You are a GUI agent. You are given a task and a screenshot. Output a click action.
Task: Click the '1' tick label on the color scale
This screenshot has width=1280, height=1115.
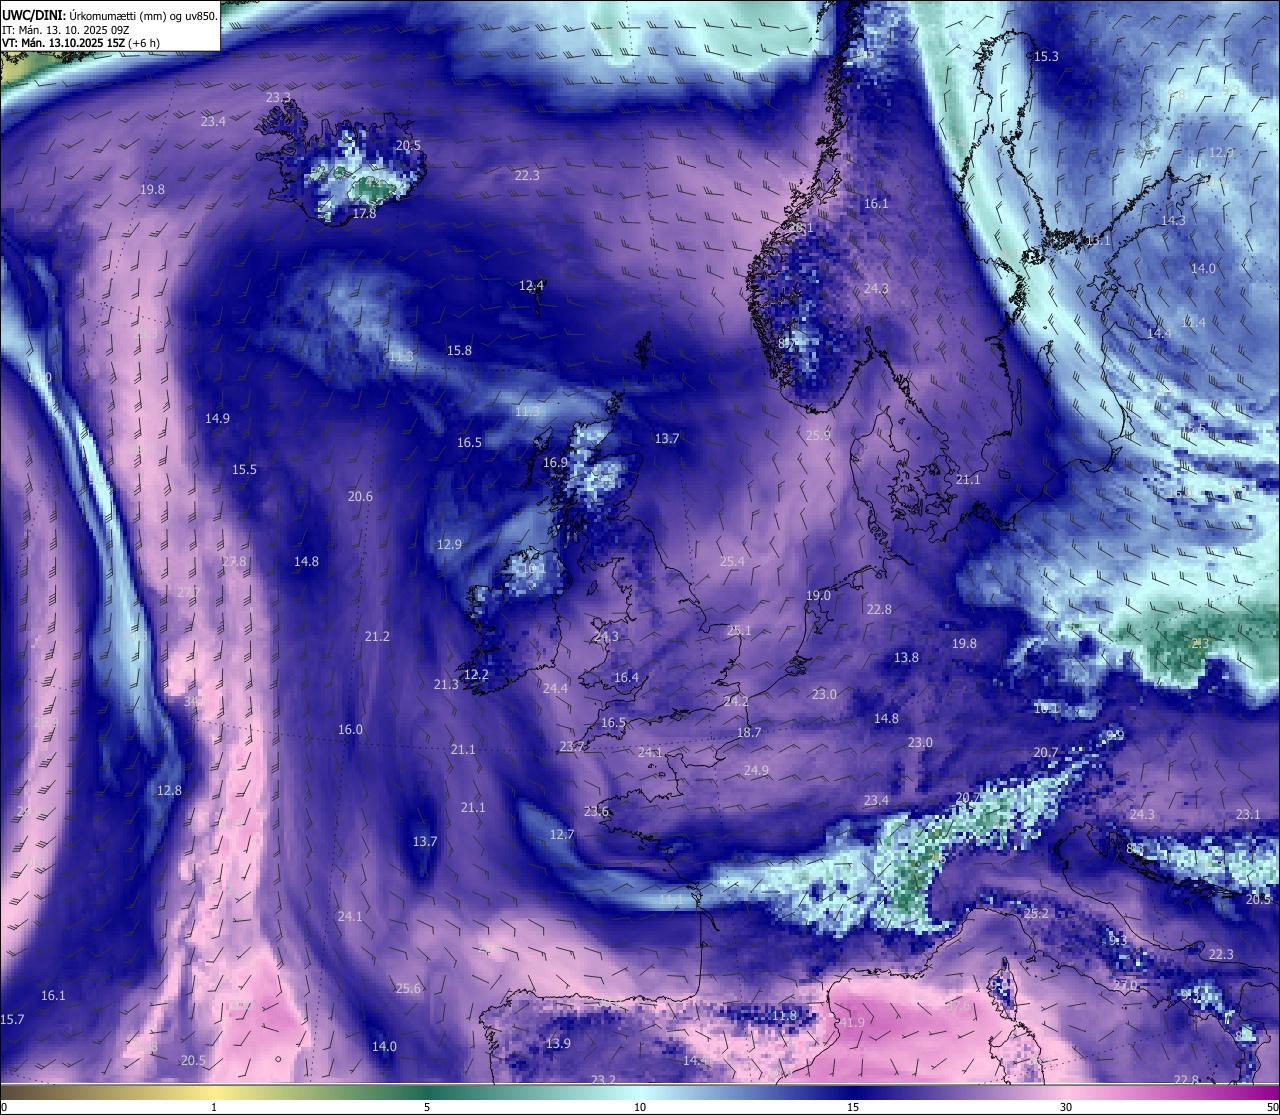pyautogui.click(x=214, y=1106)
